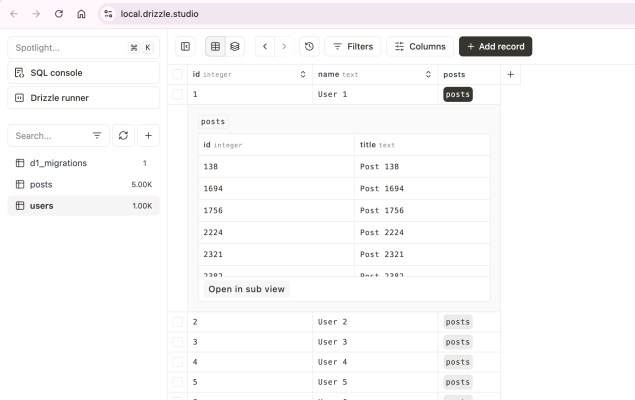
Task: Toggle the sidebar panel
Action: point(185,47)
